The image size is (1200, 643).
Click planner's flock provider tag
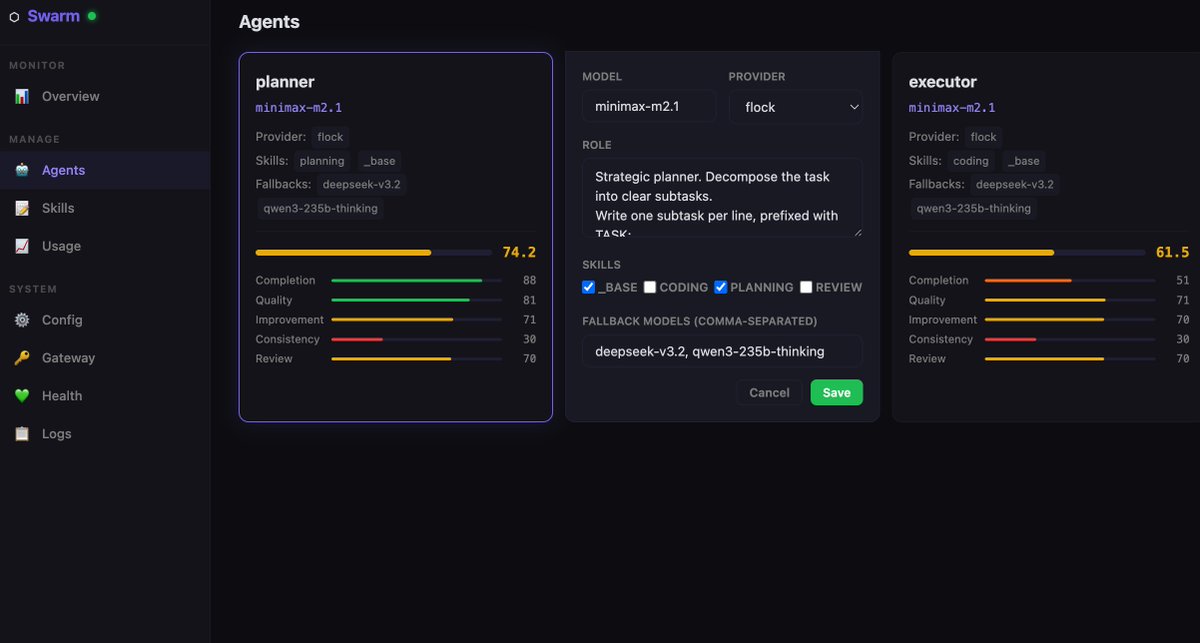pyautogui.click(x=330, y=137)
